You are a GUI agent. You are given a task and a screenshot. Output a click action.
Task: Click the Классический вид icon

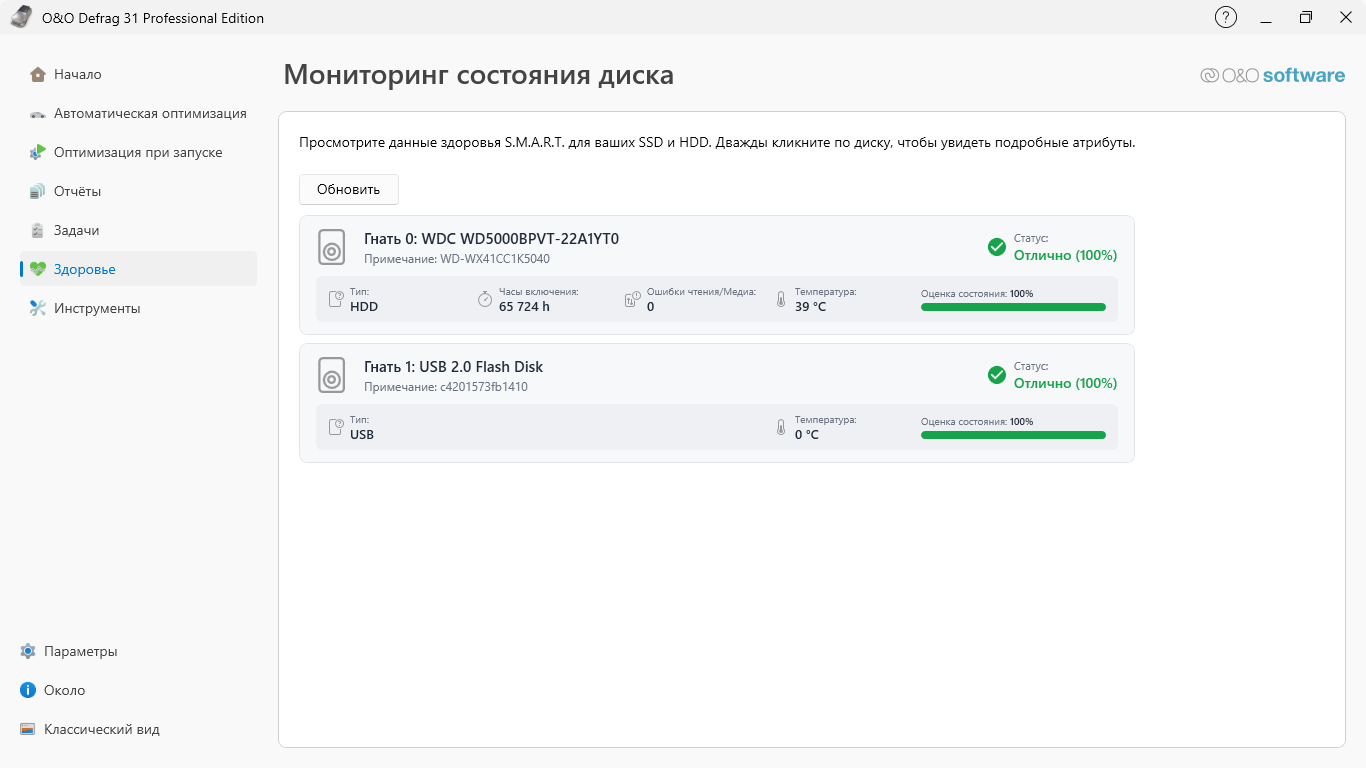coord(28,729)
